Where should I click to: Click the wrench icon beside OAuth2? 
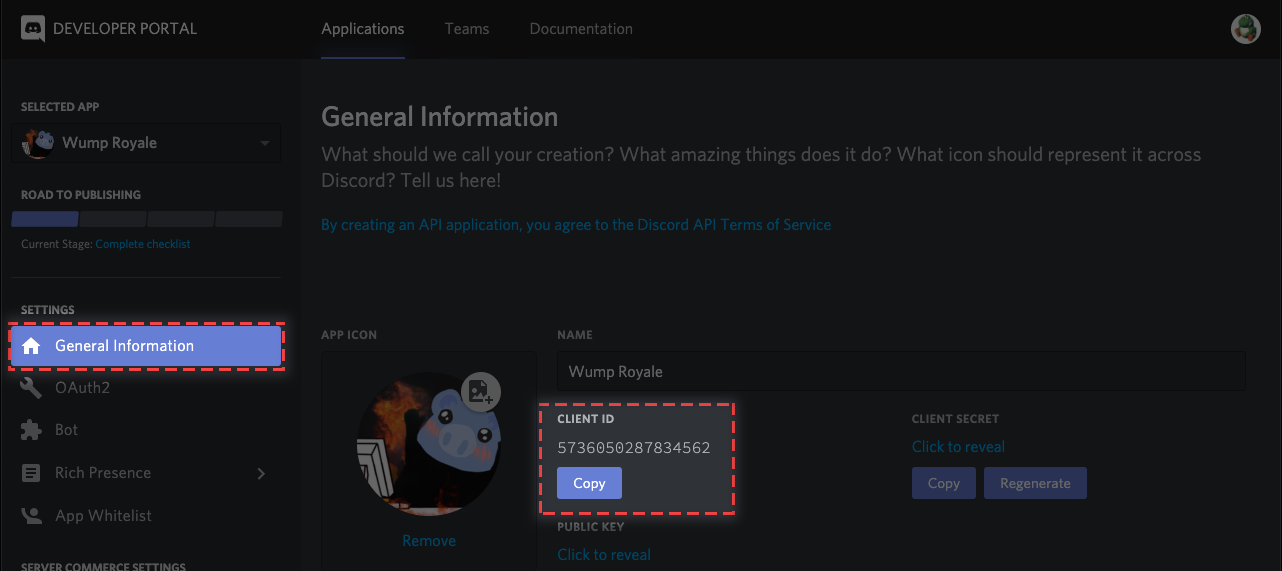[31, 388]
